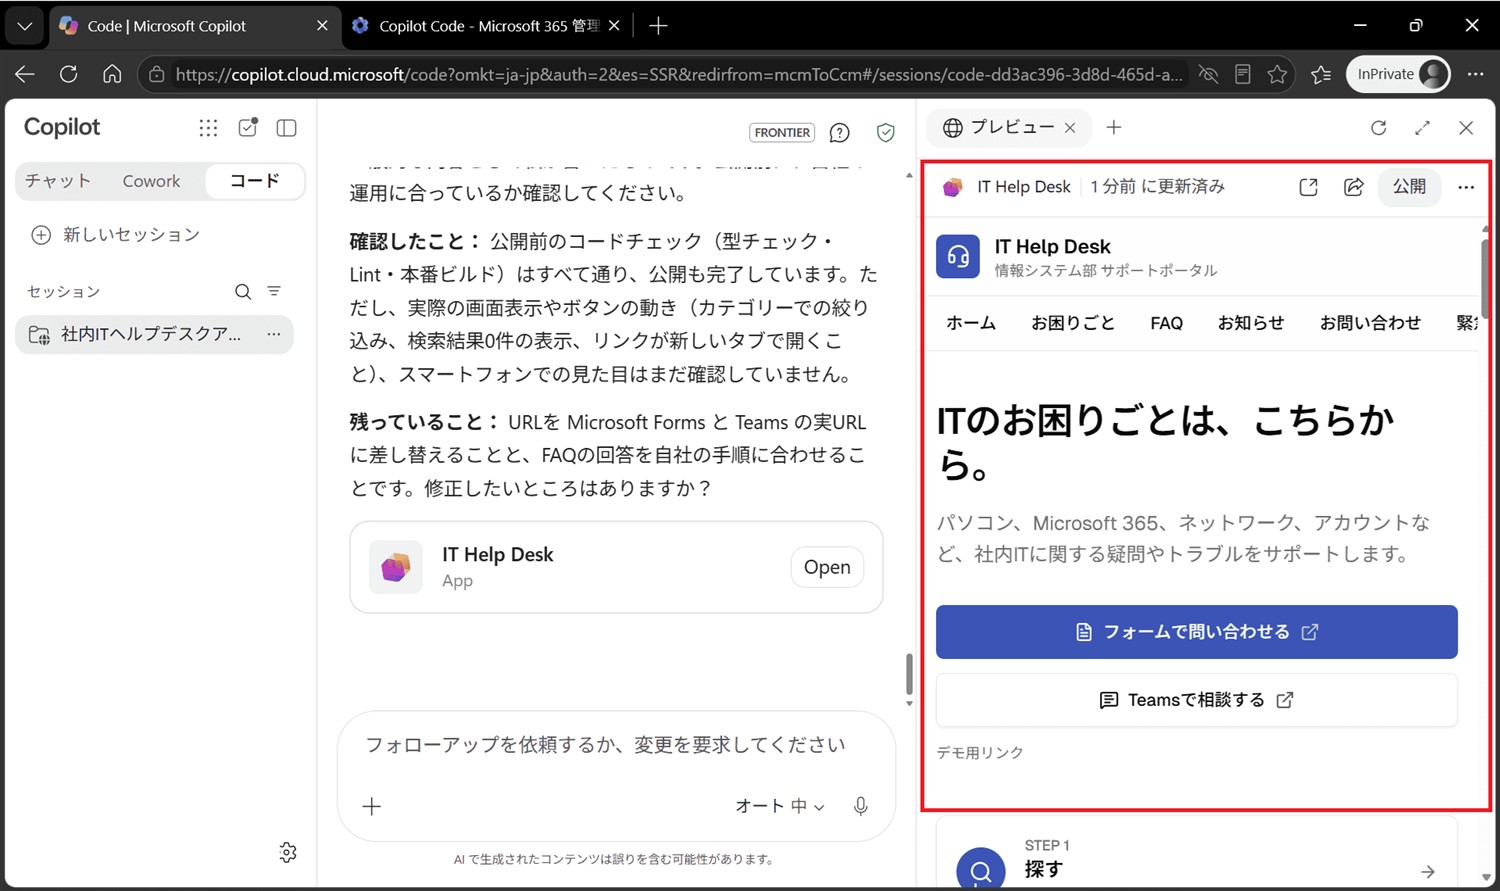
Task: Click the help question mark icon
Action: (840, 132)
